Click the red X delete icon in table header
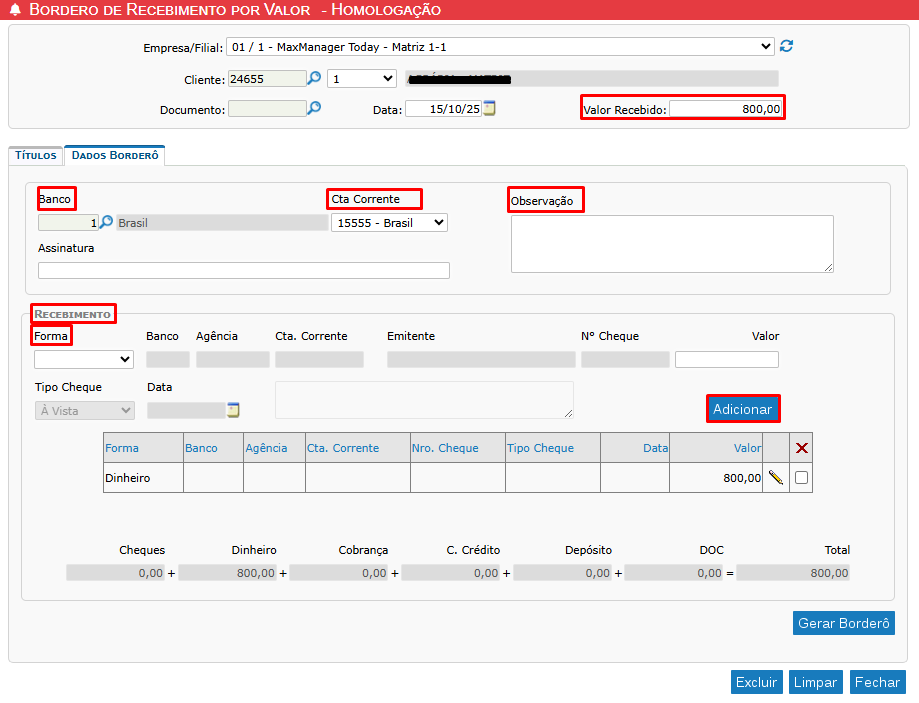The width and height of the screenshot is (919, 703). tap(801, 448)
